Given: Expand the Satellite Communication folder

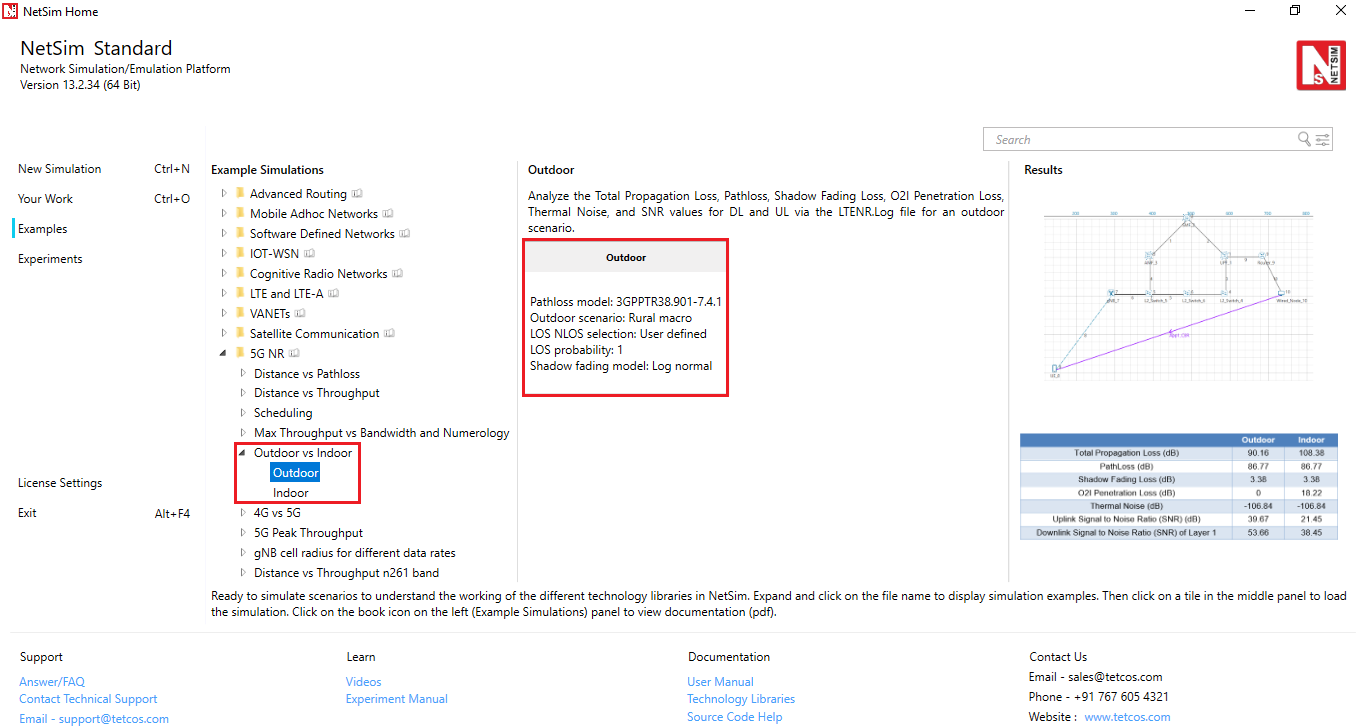Looking at the screenshot, I should (x=224, y=334).
